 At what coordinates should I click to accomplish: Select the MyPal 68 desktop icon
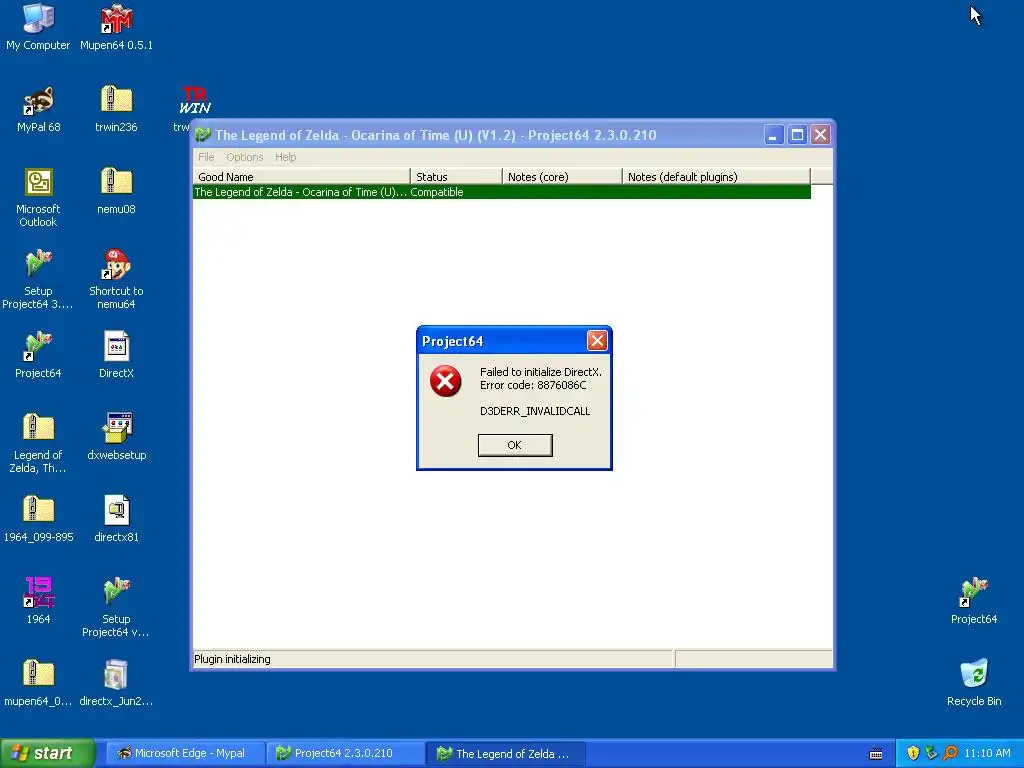pyautogui.click(x=39, y=108)
